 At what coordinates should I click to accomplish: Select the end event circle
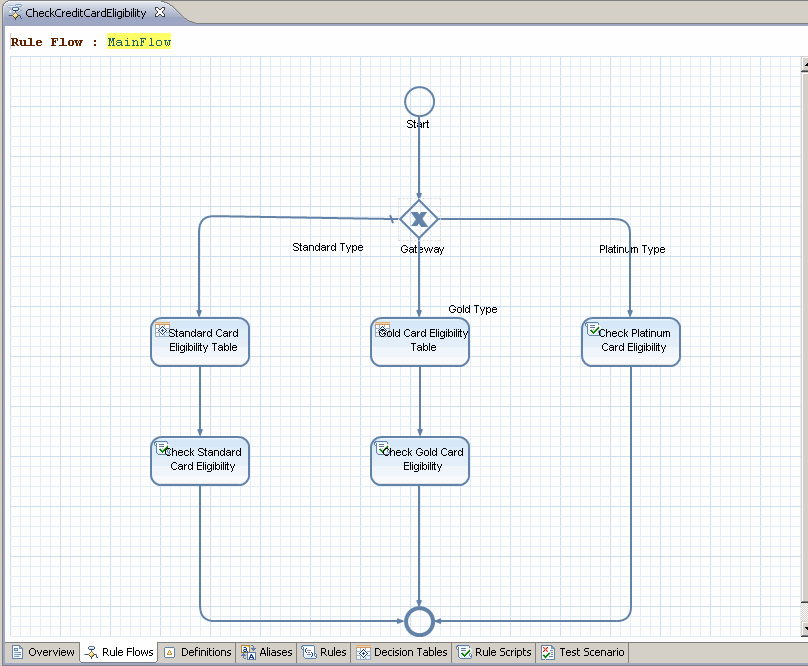click(419, 621)
